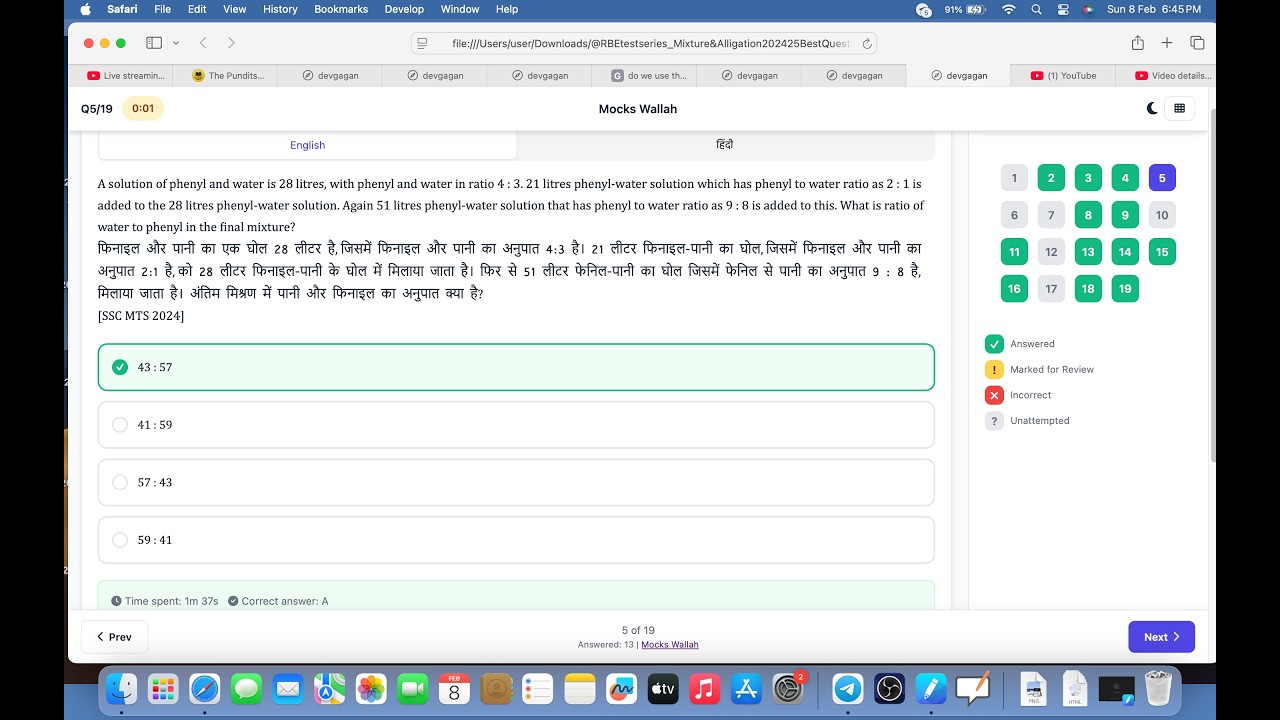Toggle the Safari sidebar icon
Viewport: 1280px width, 720px height.
click(154, 43)
